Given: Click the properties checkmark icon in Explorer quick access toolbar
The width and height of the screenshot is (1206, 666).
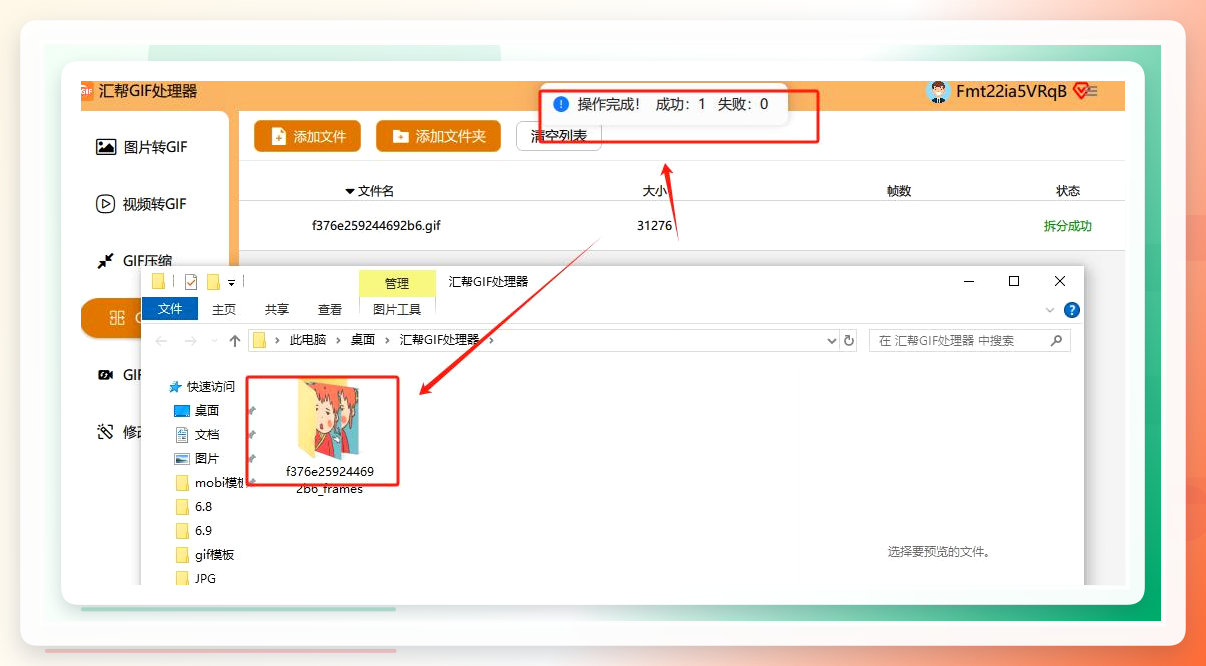Looking at the screenshot, I should point(191,282).
